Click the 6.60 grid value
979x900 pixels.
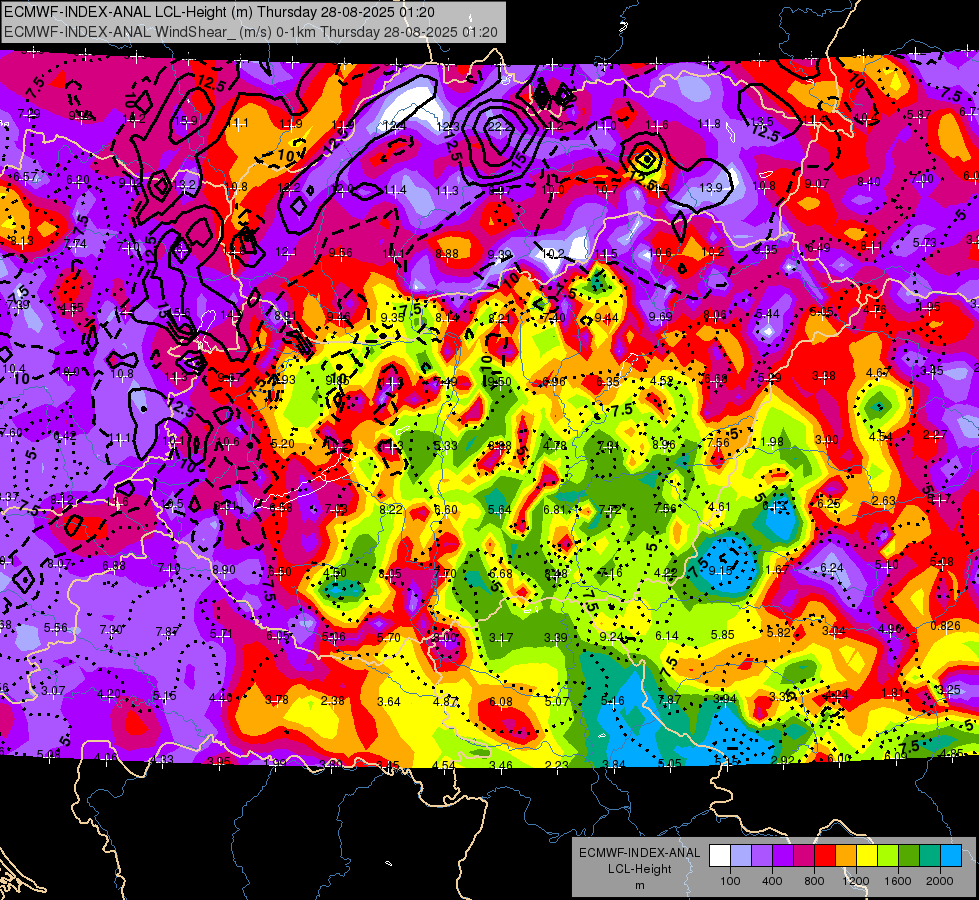click(446, 510)
